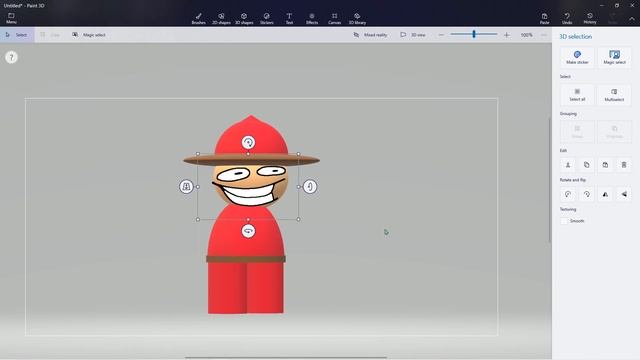Click the top-left selection box corner handle
Screen dimensions: 640x360
(x=198, y=154)
